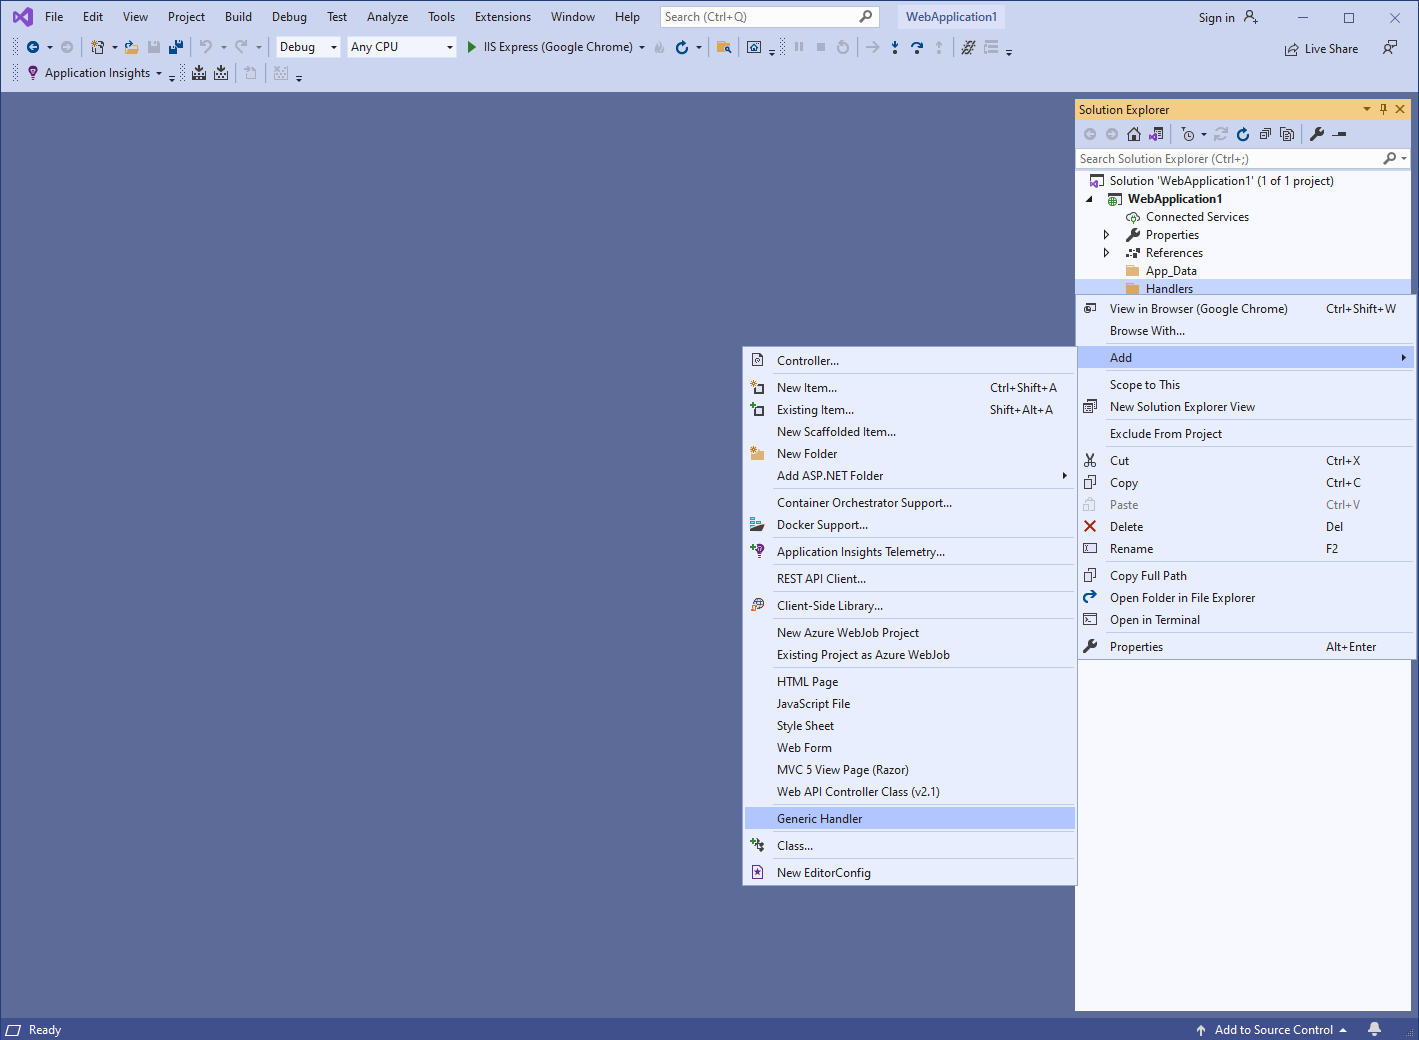1419x1040 pixels.
Task: Click Collapse All in Solution Explorer
Action: (x=1265, y=134)
